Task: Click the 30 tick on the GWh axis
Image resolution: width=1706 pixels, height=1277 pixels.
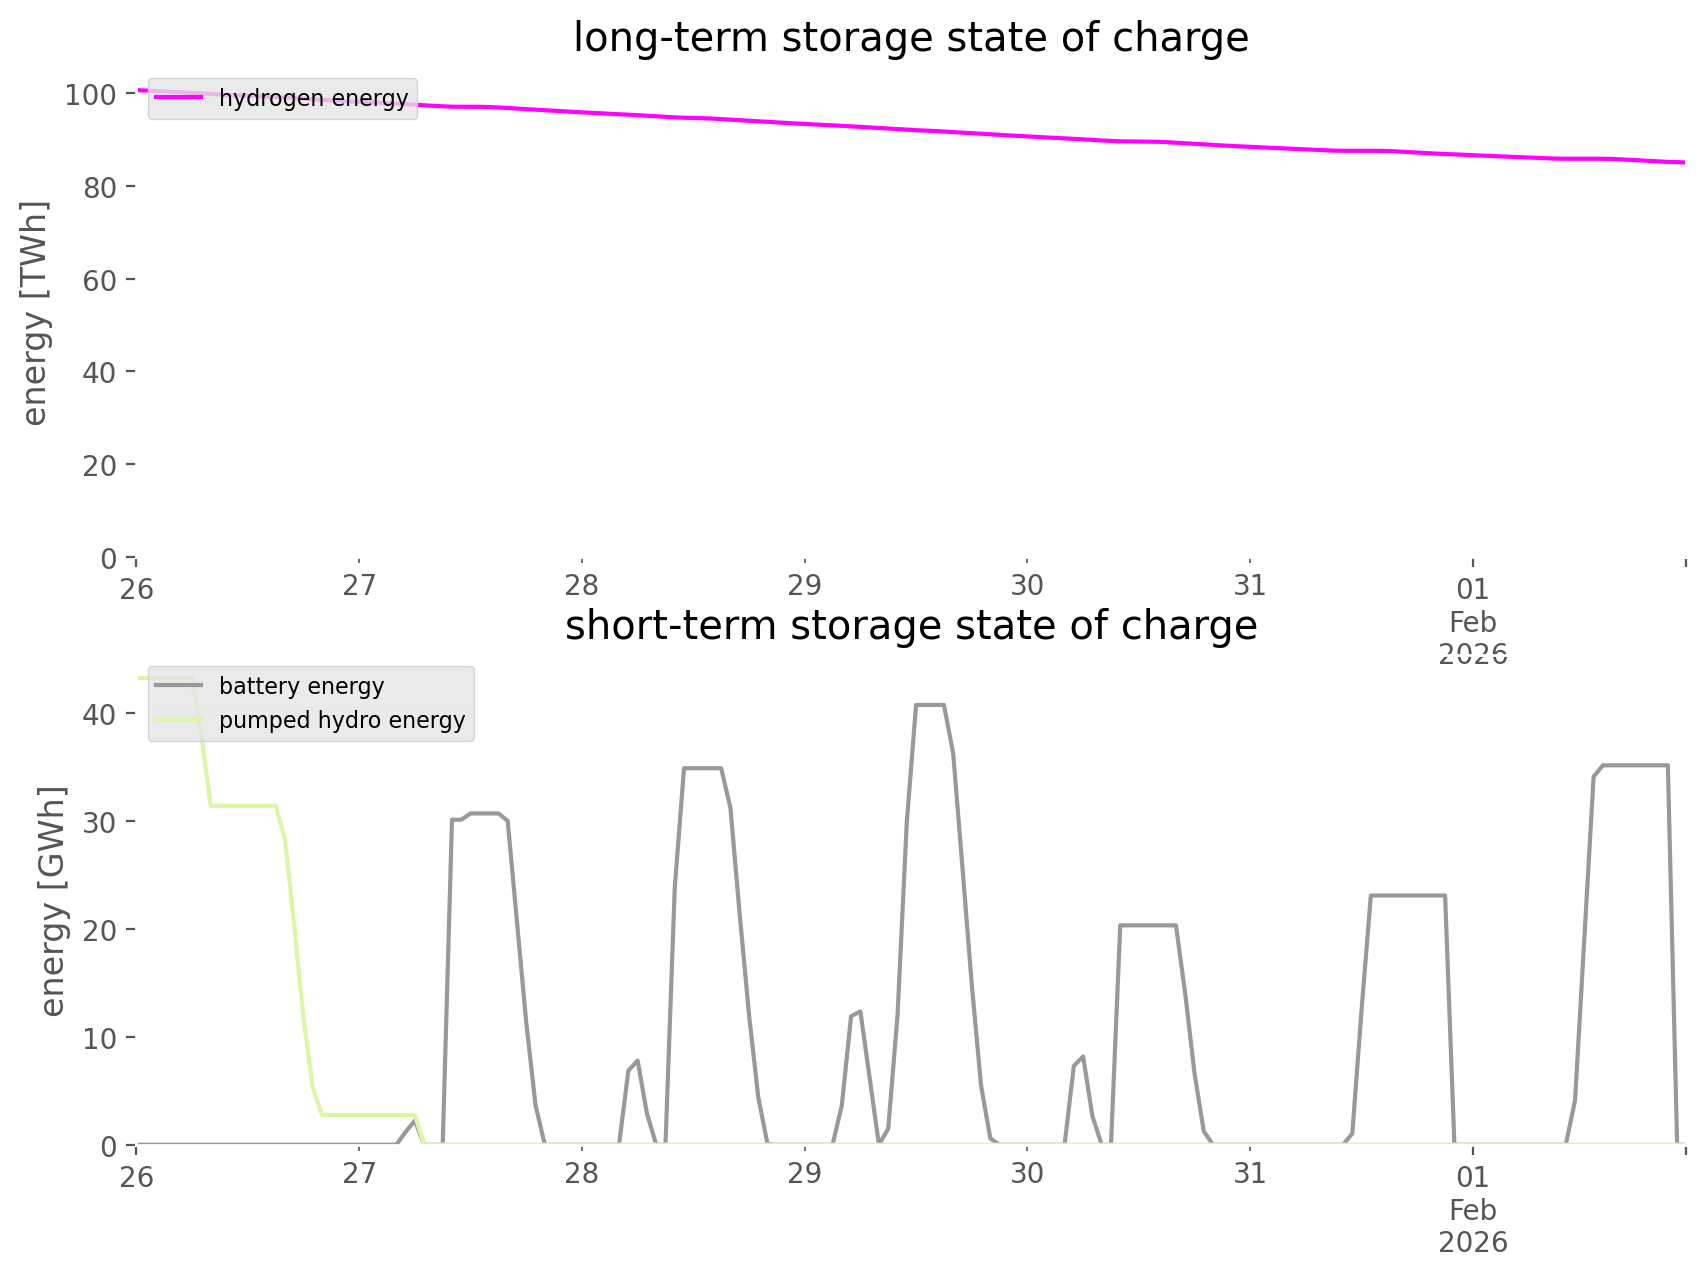Action: point(99,822)
